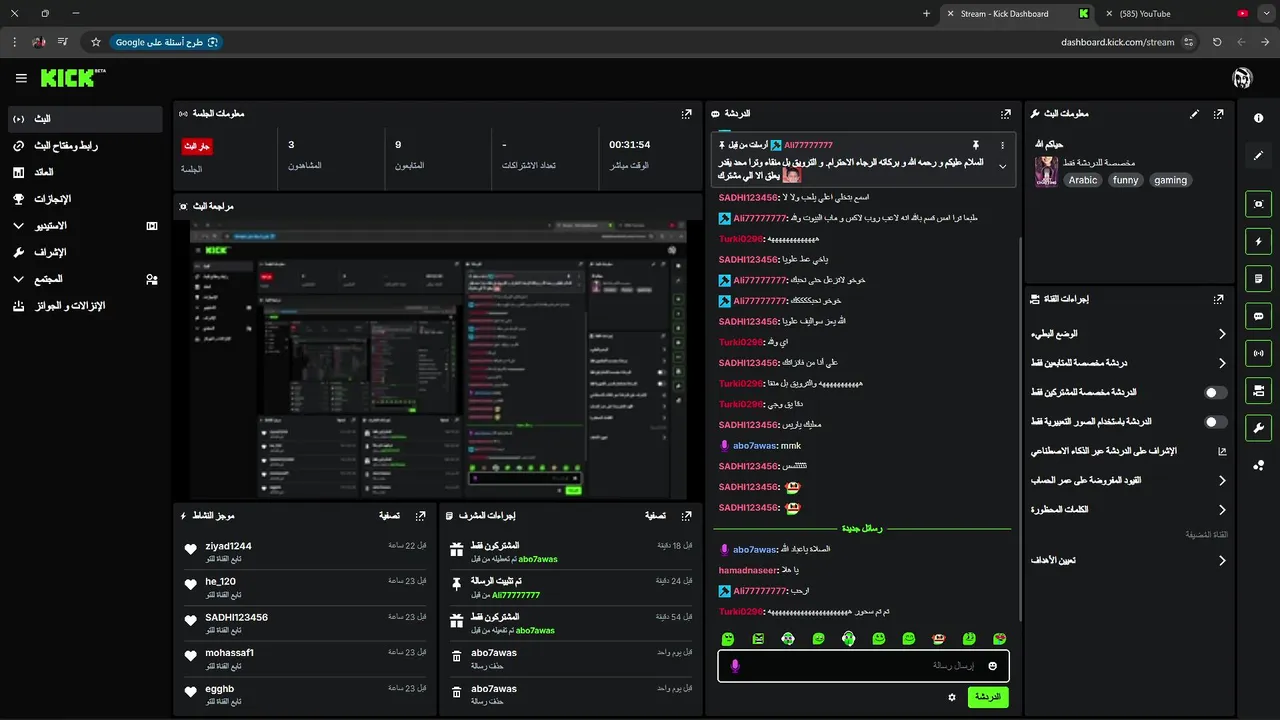Viewport: 1280px width, 720px height.
Task: Open a new browser tab with plus
Action: [927, 14]
